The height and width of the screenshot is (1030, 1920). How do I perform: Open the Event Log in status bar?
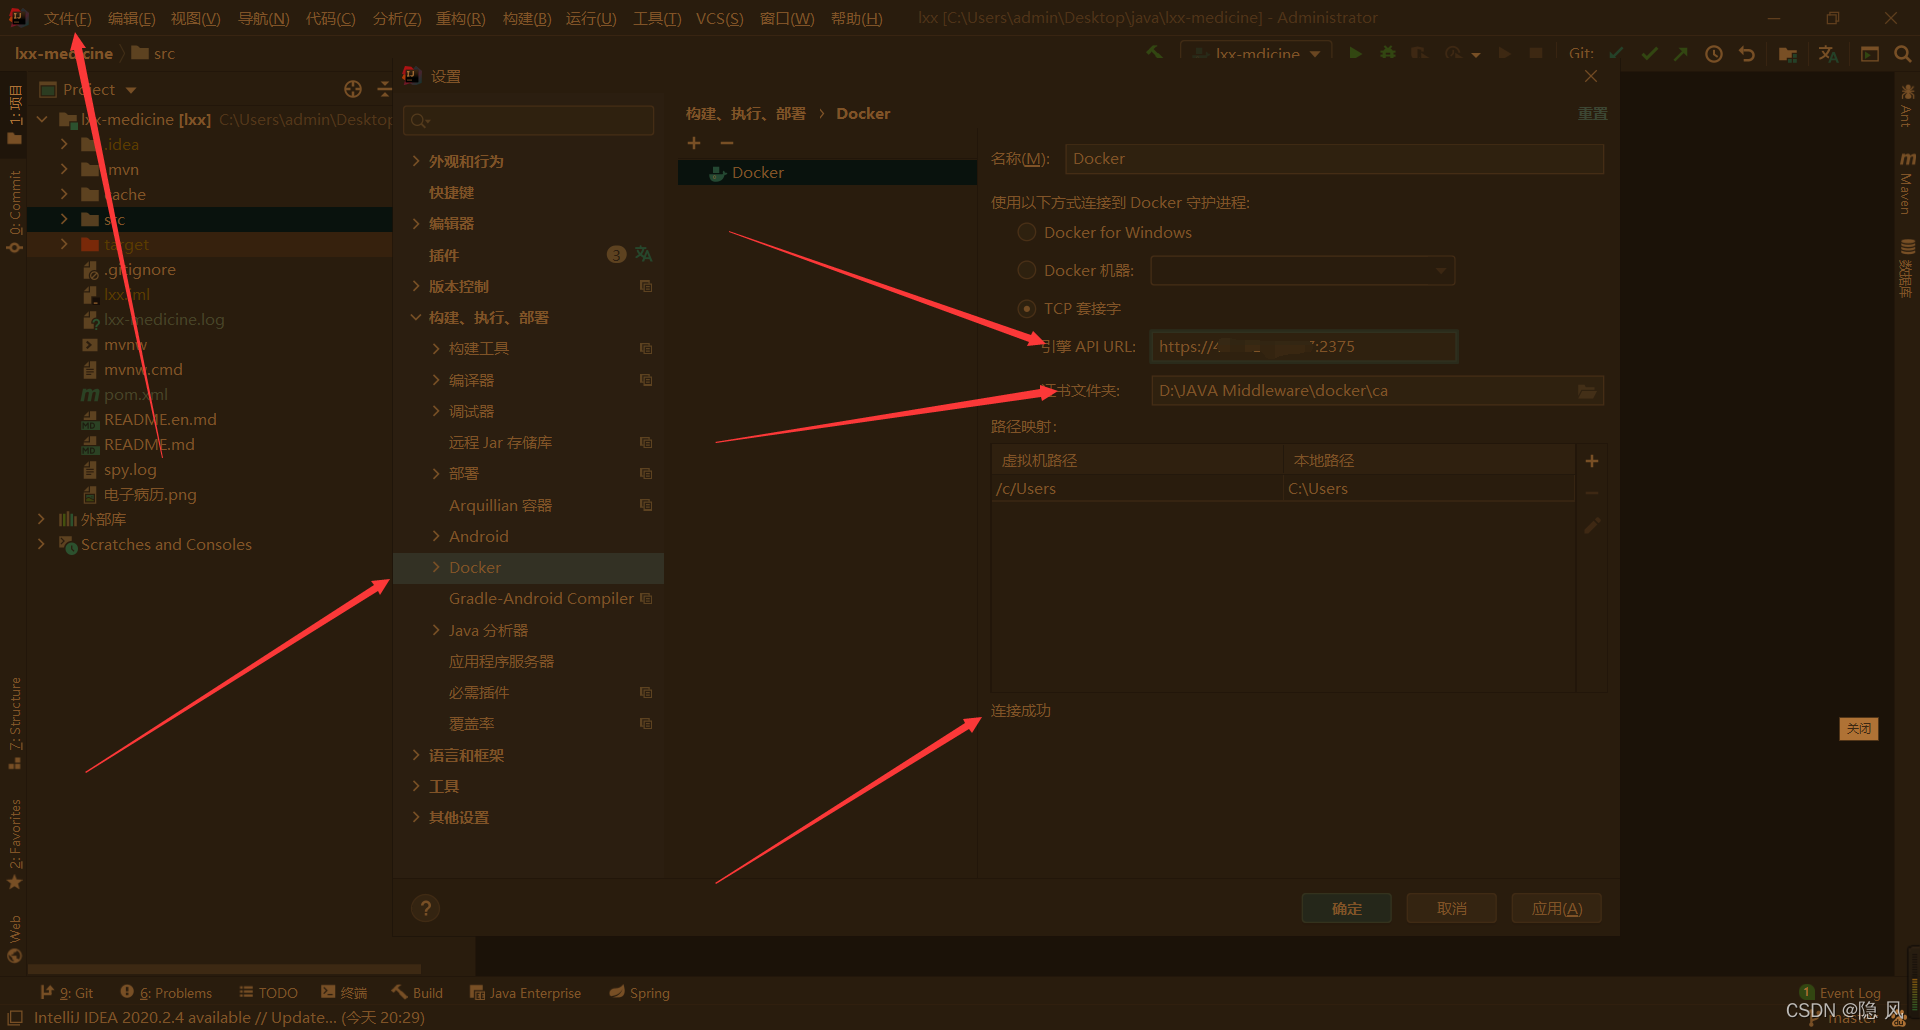[1840, 992]
